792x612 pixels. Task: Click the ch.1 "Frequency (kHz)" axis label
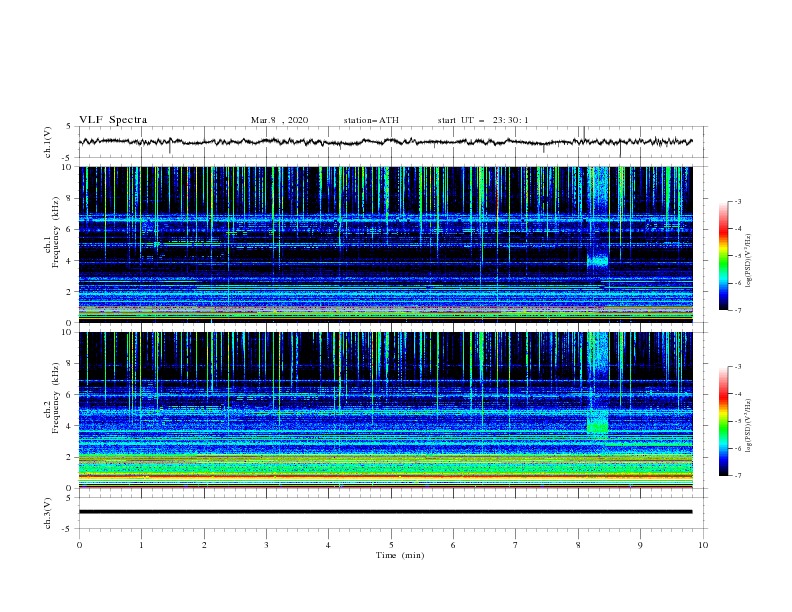(x=56, y=232)
